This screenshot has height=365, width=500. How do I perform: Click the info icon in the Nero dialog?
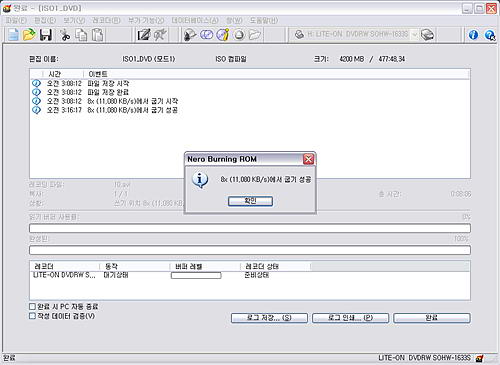pyautogui.click(x=200, y=180)
